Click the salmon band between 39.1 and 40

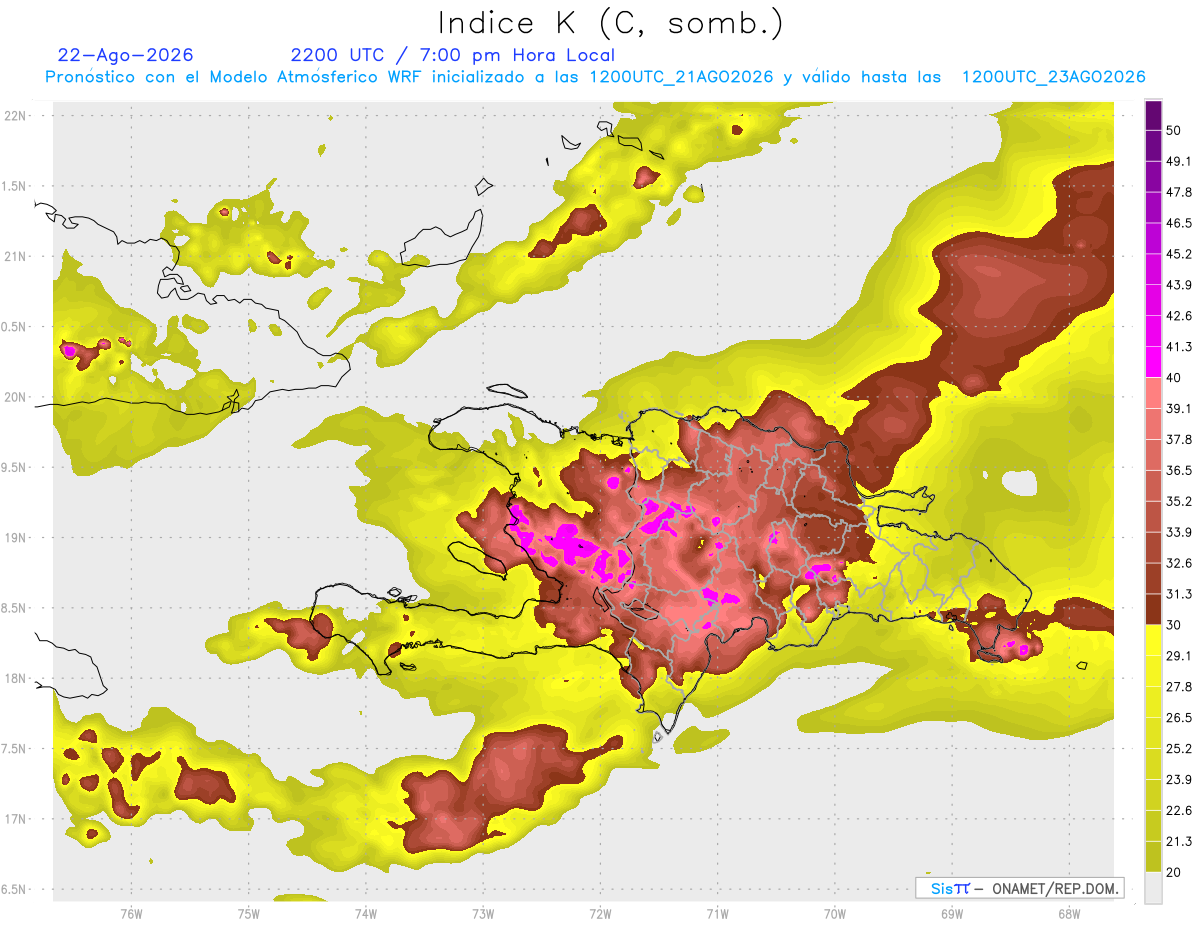[x=1153, y=393]
